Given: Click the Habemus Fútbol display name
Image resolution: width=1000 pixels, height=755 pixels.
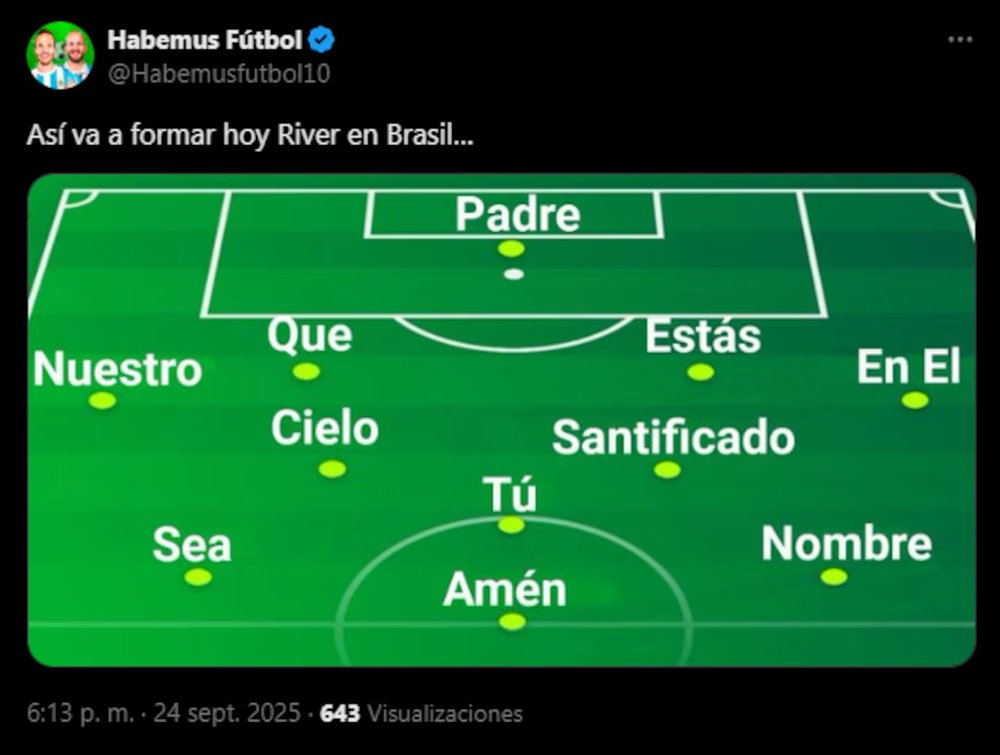Looking at the screenshot, I should [204, 41].
